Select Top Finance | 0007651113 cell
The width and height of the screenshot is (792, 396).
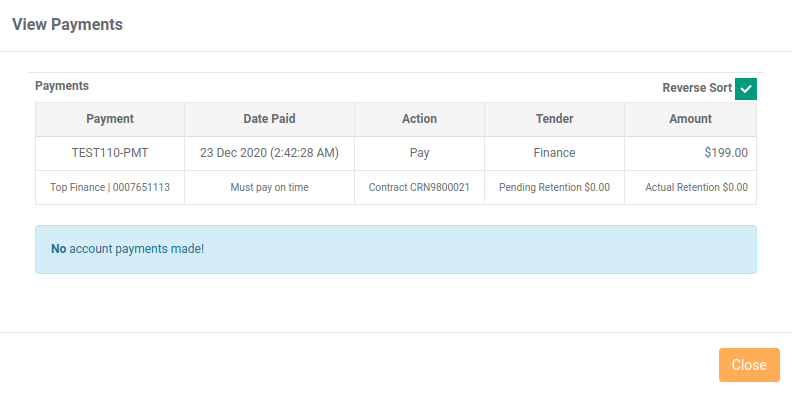click(x=110, y=187)
